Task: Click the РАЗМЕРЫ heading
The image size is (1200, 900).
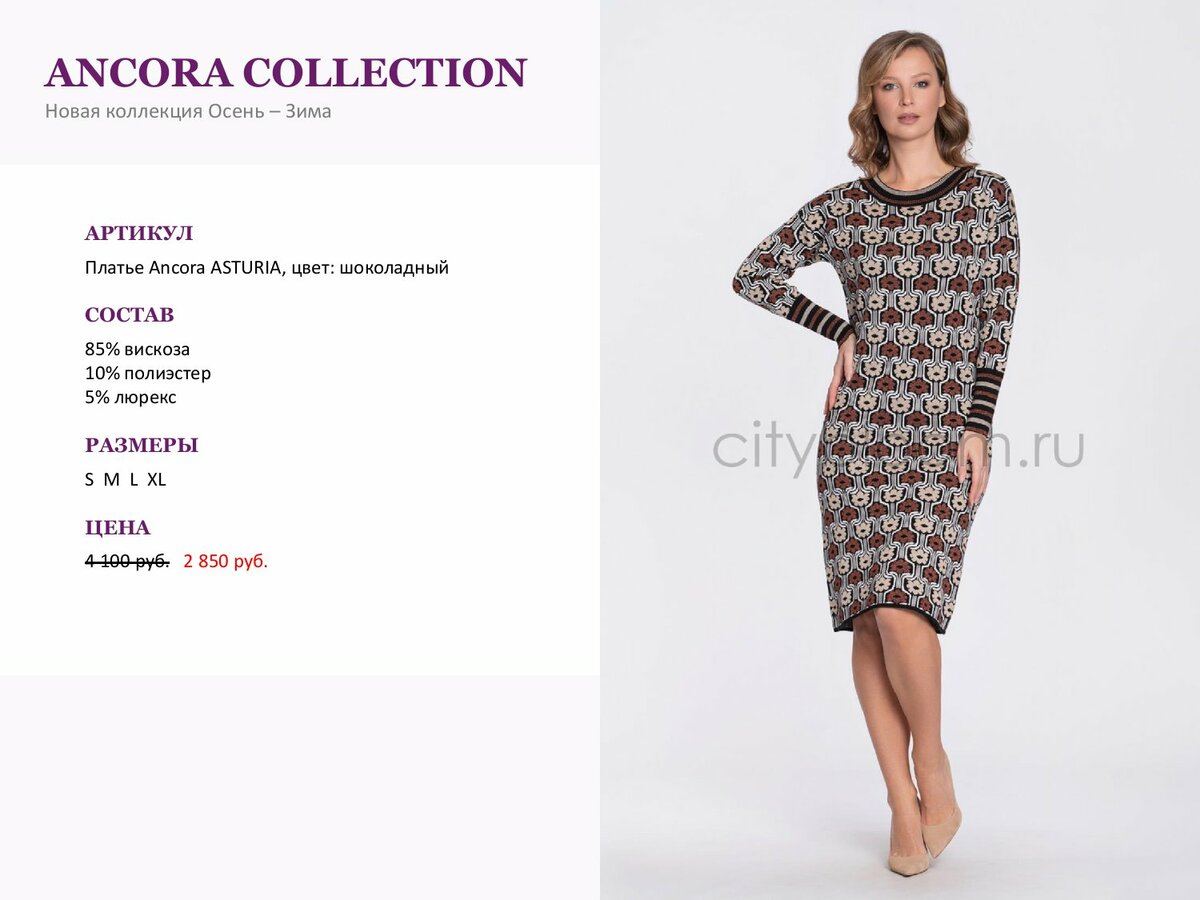Action: click(x=141, y=445)
